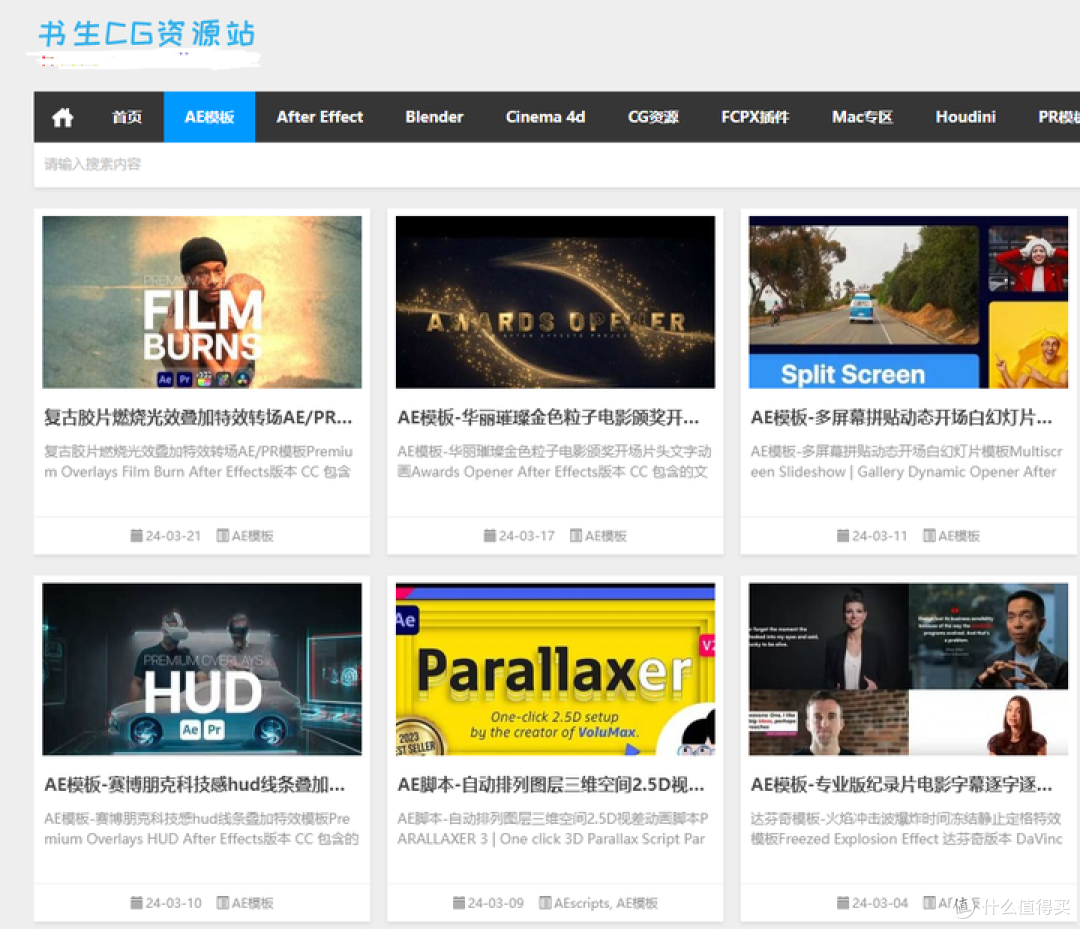Click date text 24-03-17

click(527, 536)
